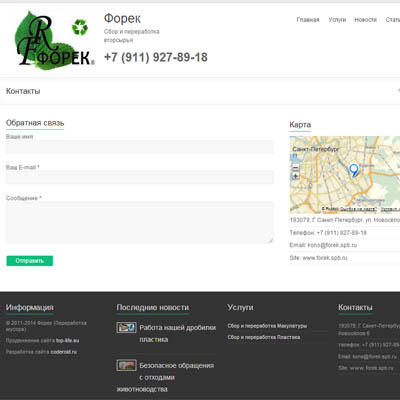Click the footer Site www.forek.spb.ru line
The width and height of the screenshot is (400, 400).
coord(366,368)
